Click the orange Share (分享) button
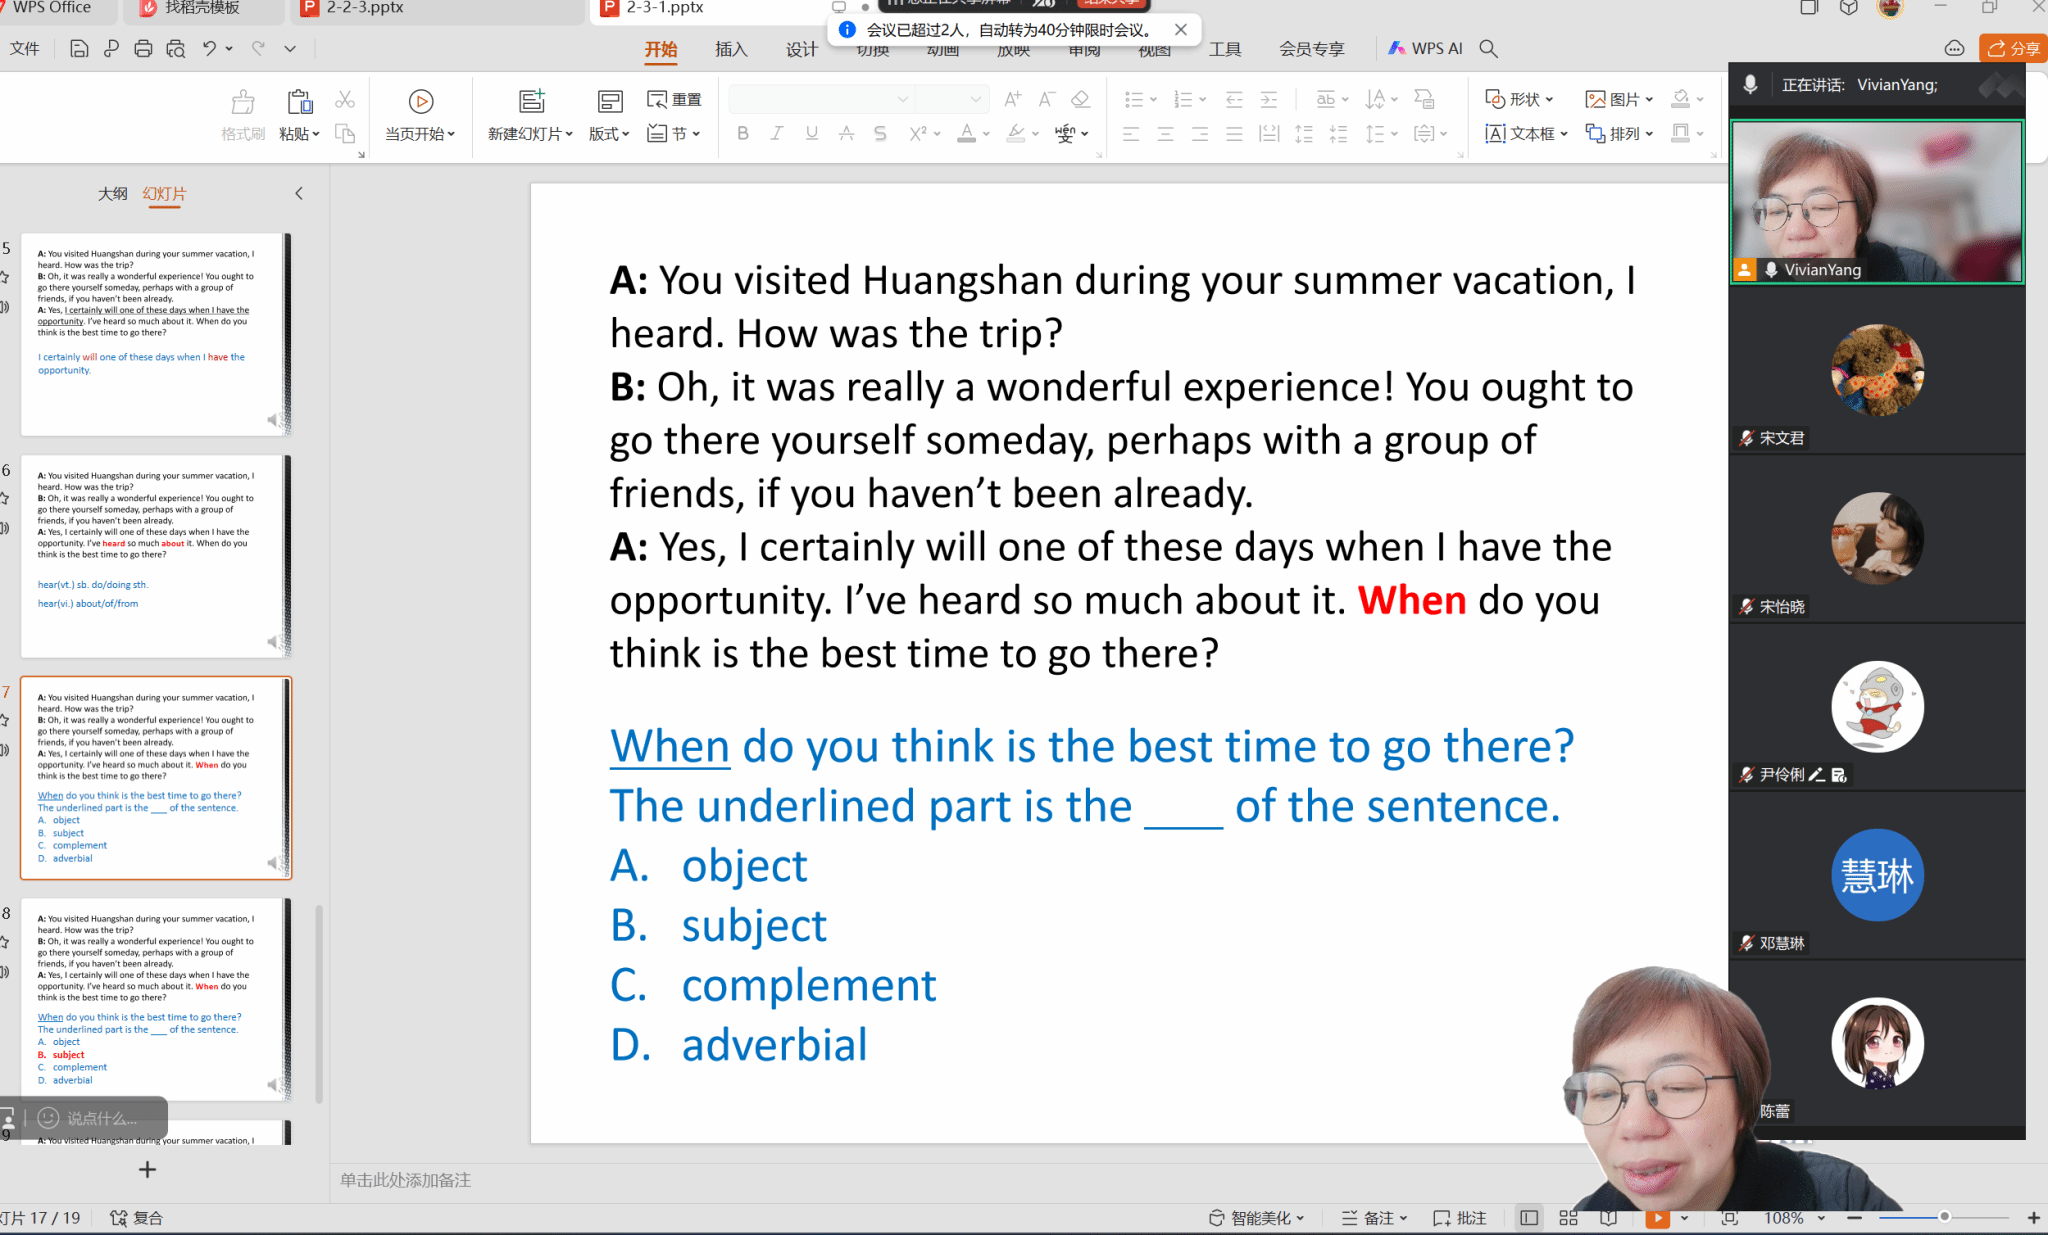The width and height of the screenshot is (2048, 1235). (x=2013, y=48)
